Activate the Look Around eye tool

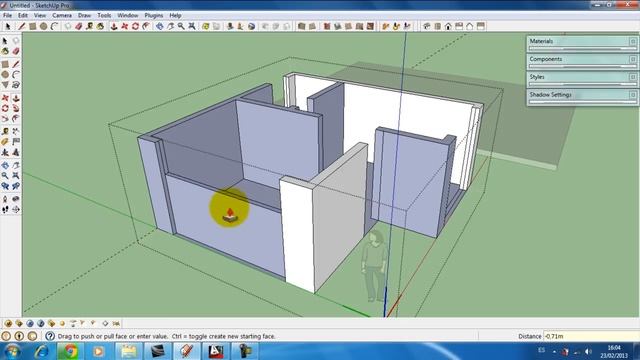pyautogui.click(x=16, y=199)
